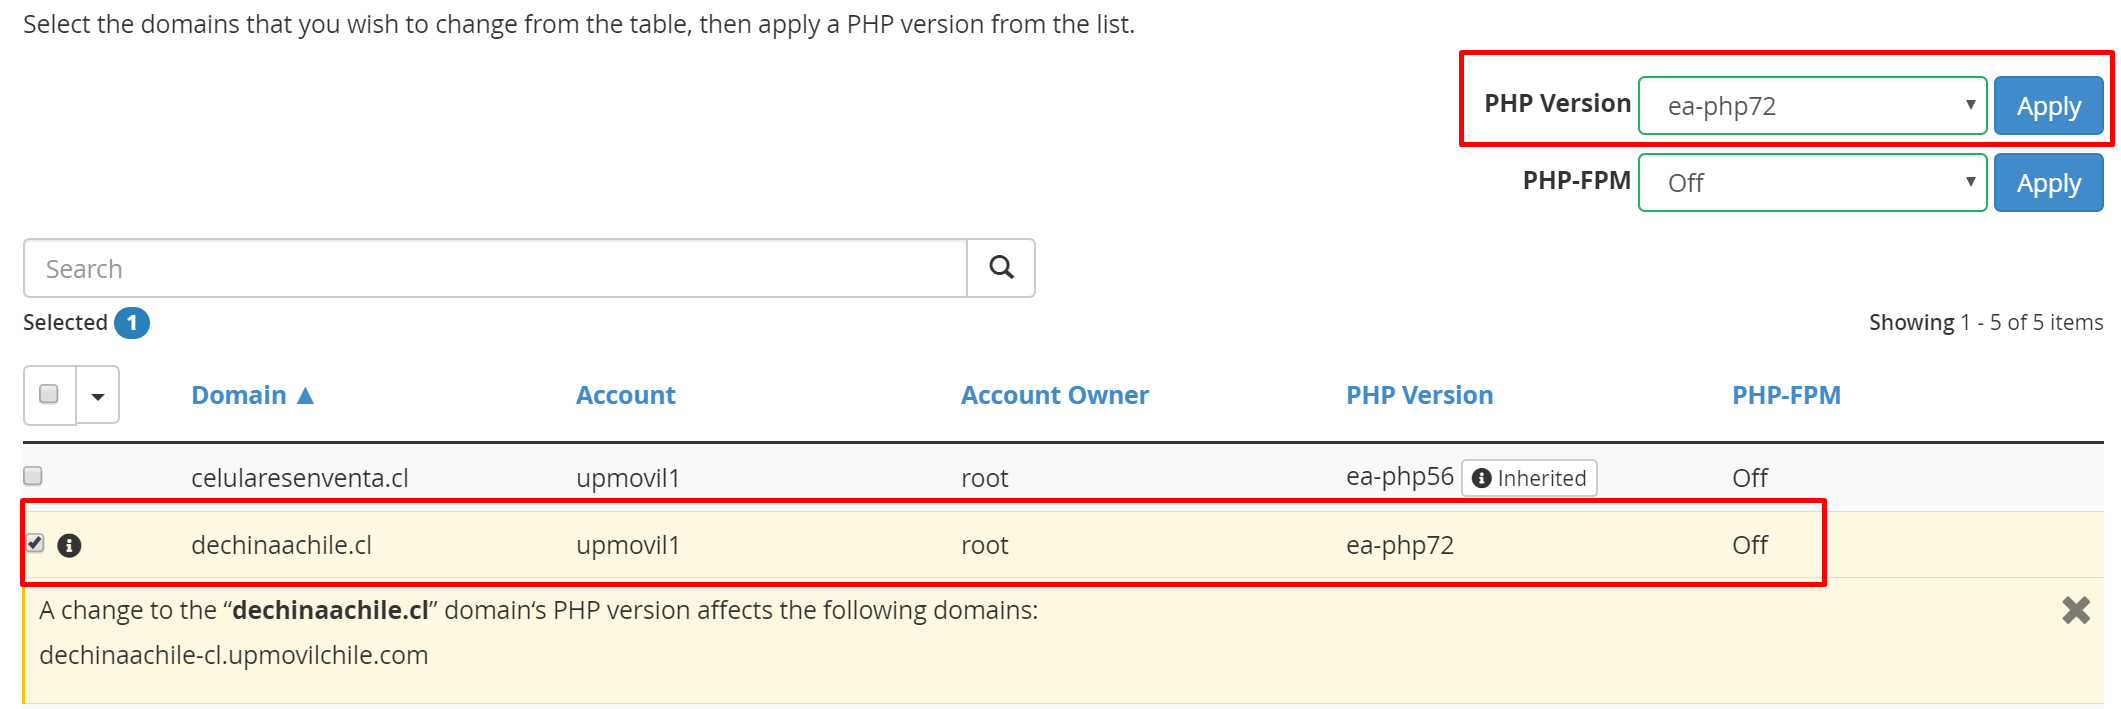Uncheck the dechinaachile.cl row checkbox
The image size is (2121, 709).
point(35,543)
